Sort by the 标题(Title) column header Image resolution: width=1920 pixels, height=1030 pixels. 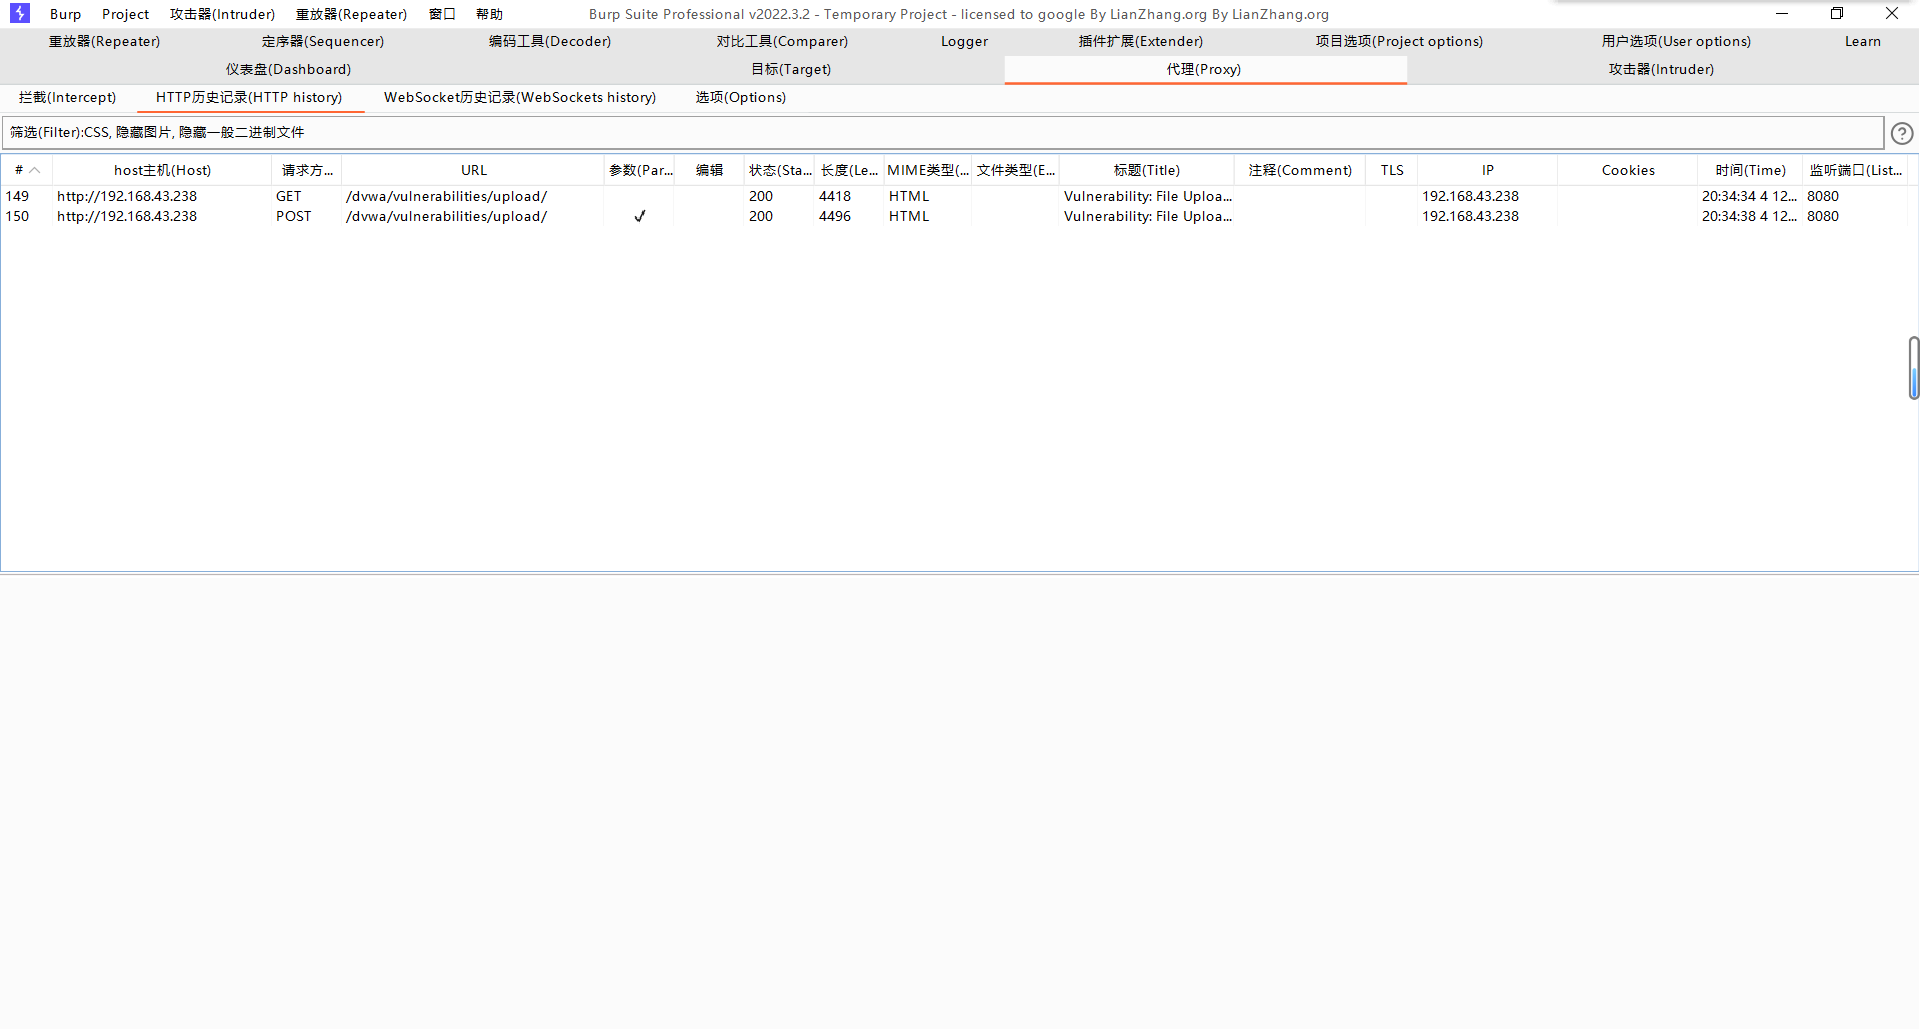pyautogui.click(x=1147, y=170)
